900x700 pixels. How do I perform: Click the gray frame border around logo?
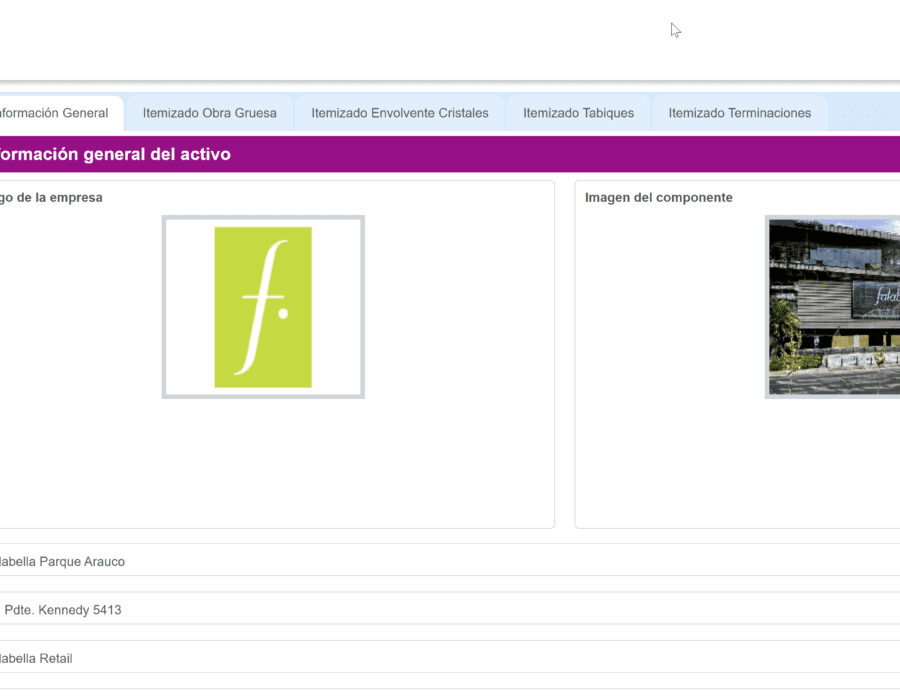point(166,307)
